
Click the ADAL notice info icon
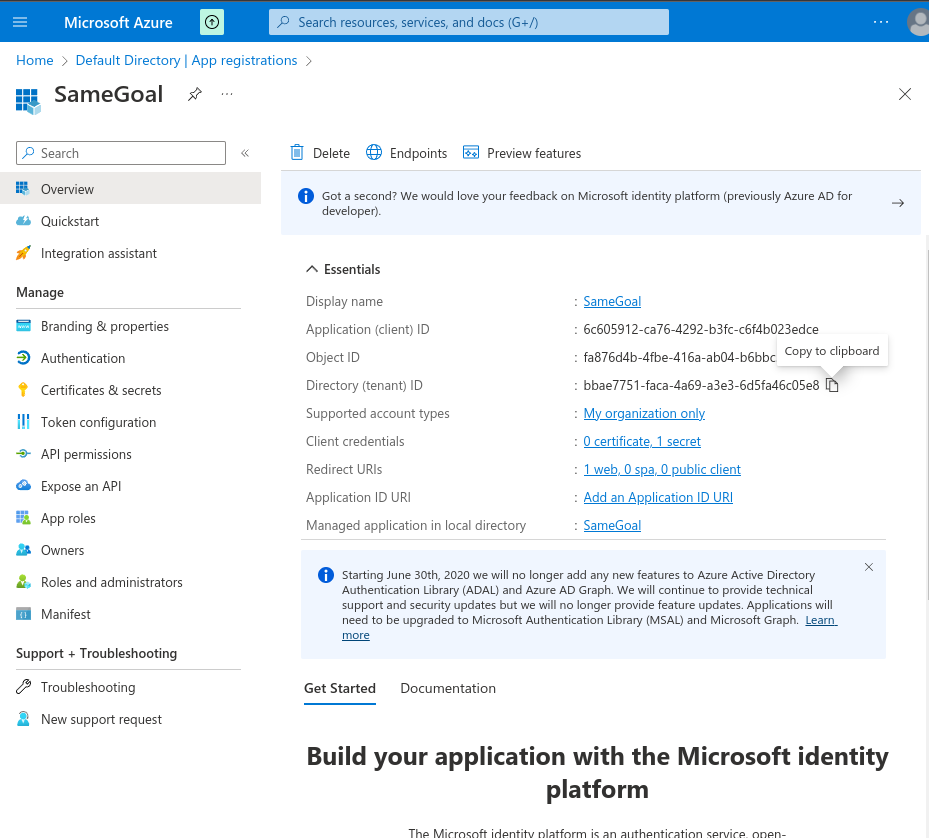click(x=326, y=575)
